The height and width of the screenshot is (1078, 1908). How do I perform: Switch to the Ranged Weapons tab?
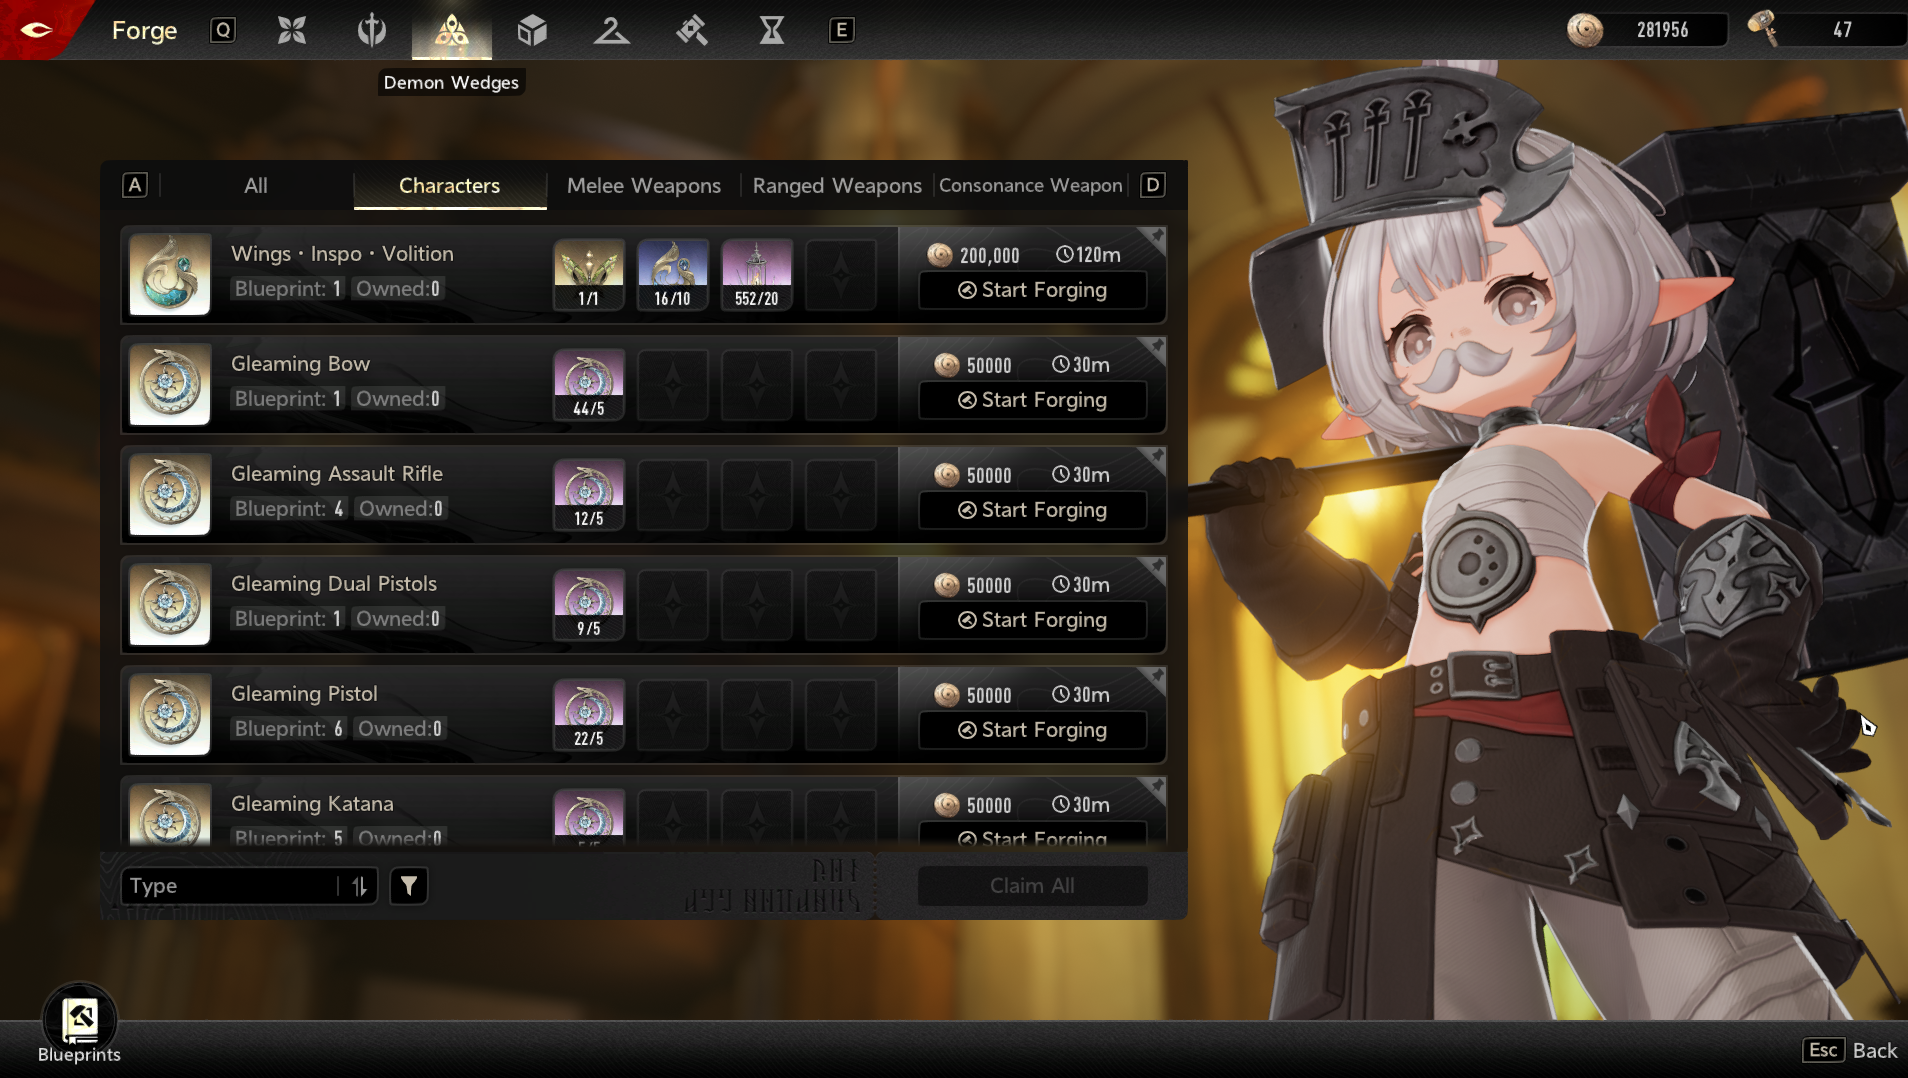pos(837,185)
